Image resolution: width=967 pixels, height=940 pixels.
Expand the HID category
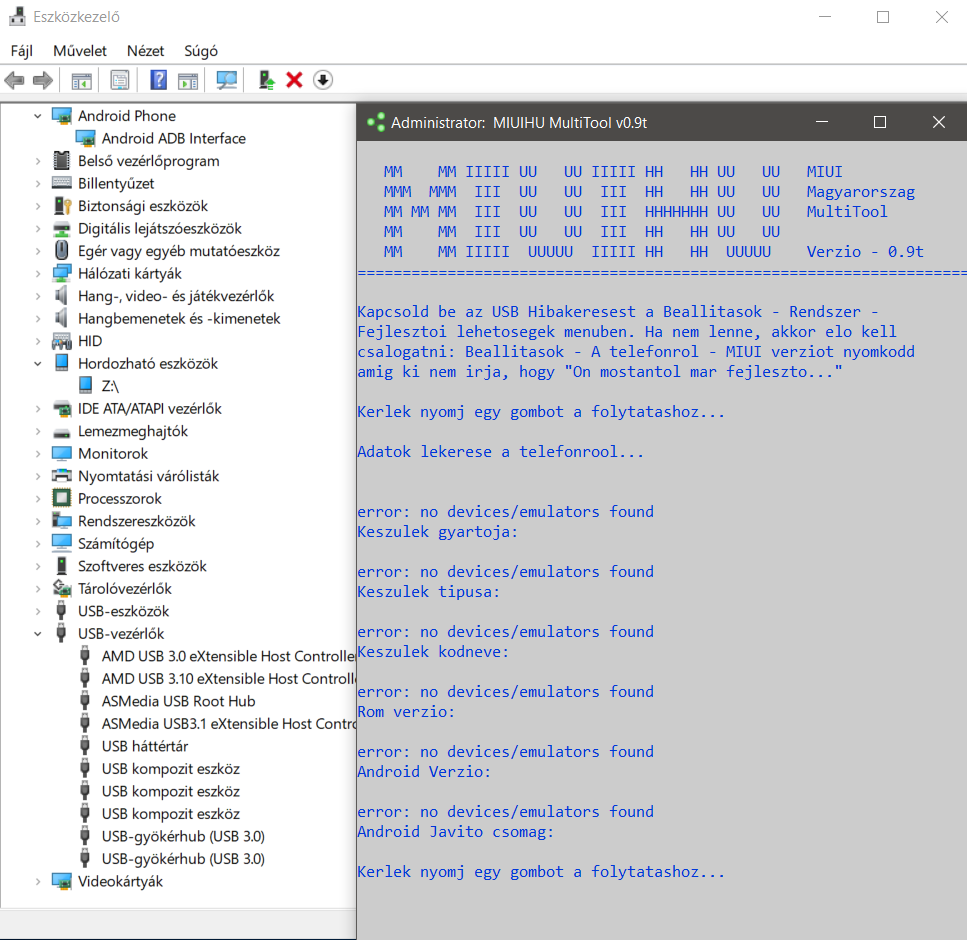[38, 341]
